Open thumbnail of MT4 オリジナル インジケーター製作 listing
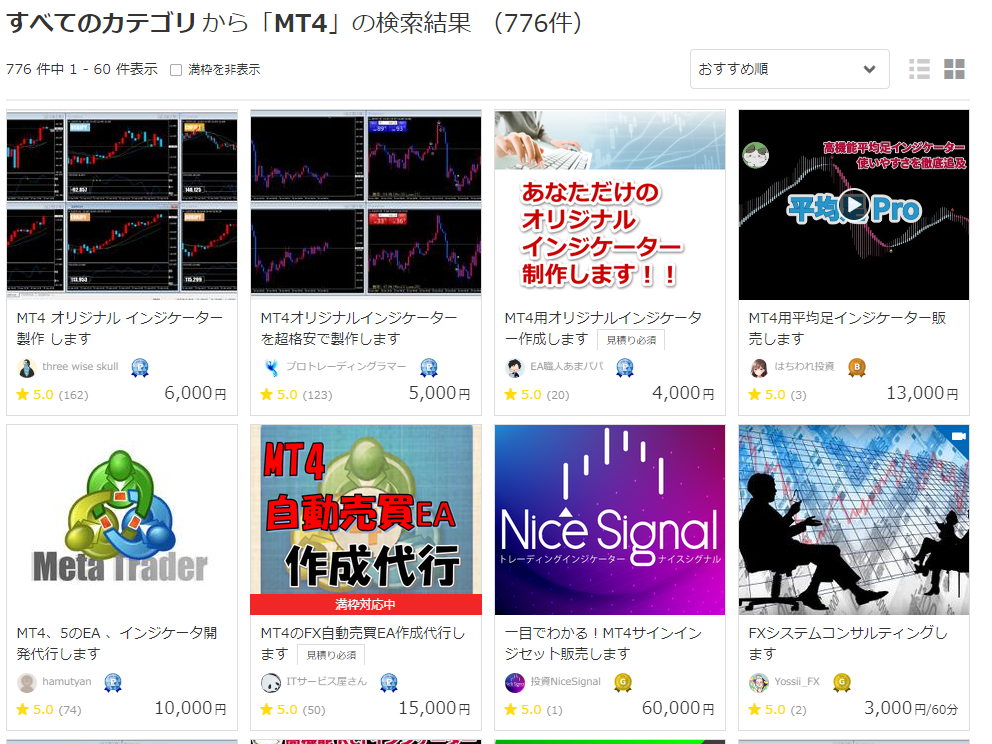The image size is (992, 744). [x=122, y=204]
